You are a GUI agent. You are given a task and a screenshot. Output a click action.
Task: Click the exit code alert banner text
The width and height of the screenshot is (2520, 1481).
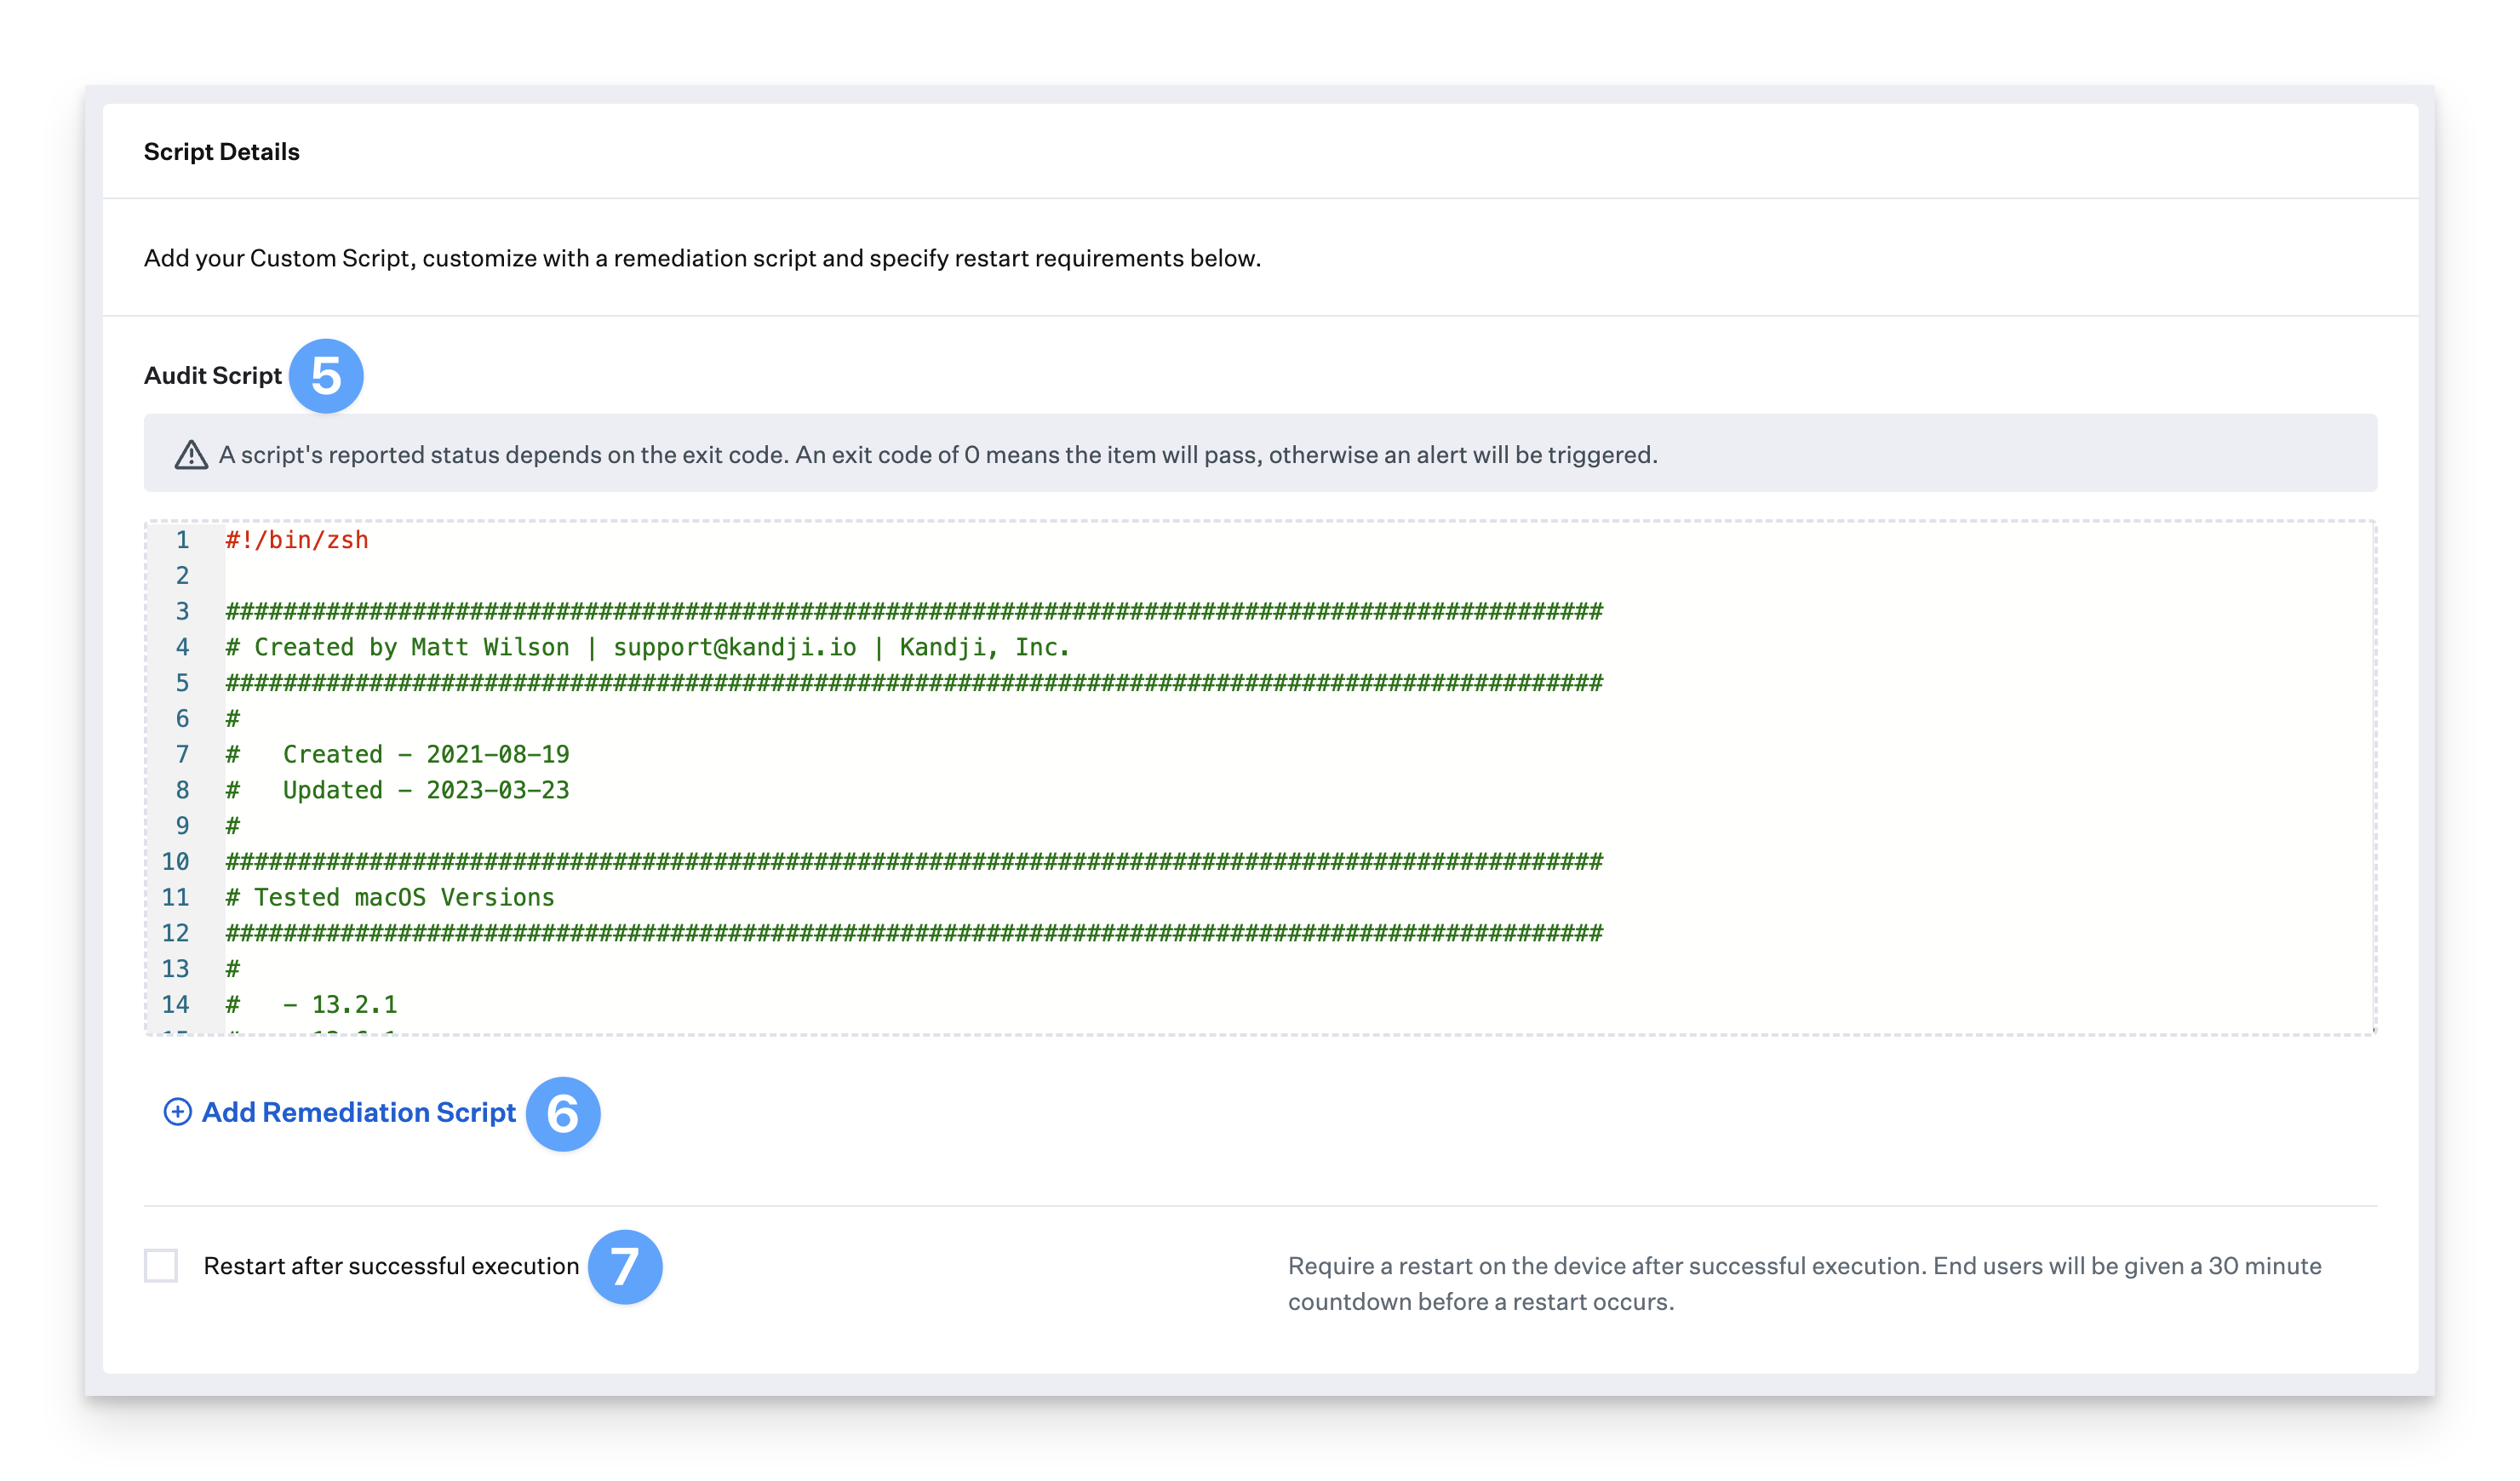click(x=937, y=455)
